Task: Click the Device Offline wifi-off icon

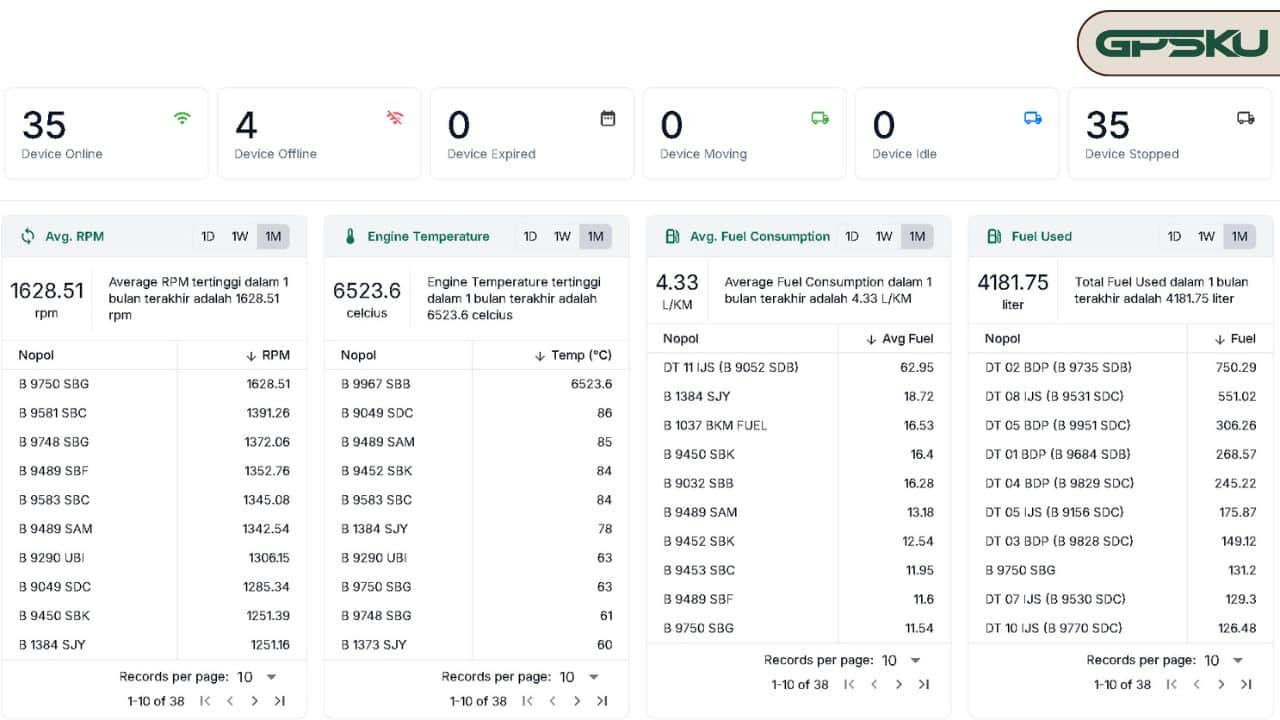Action: [395, 118]
